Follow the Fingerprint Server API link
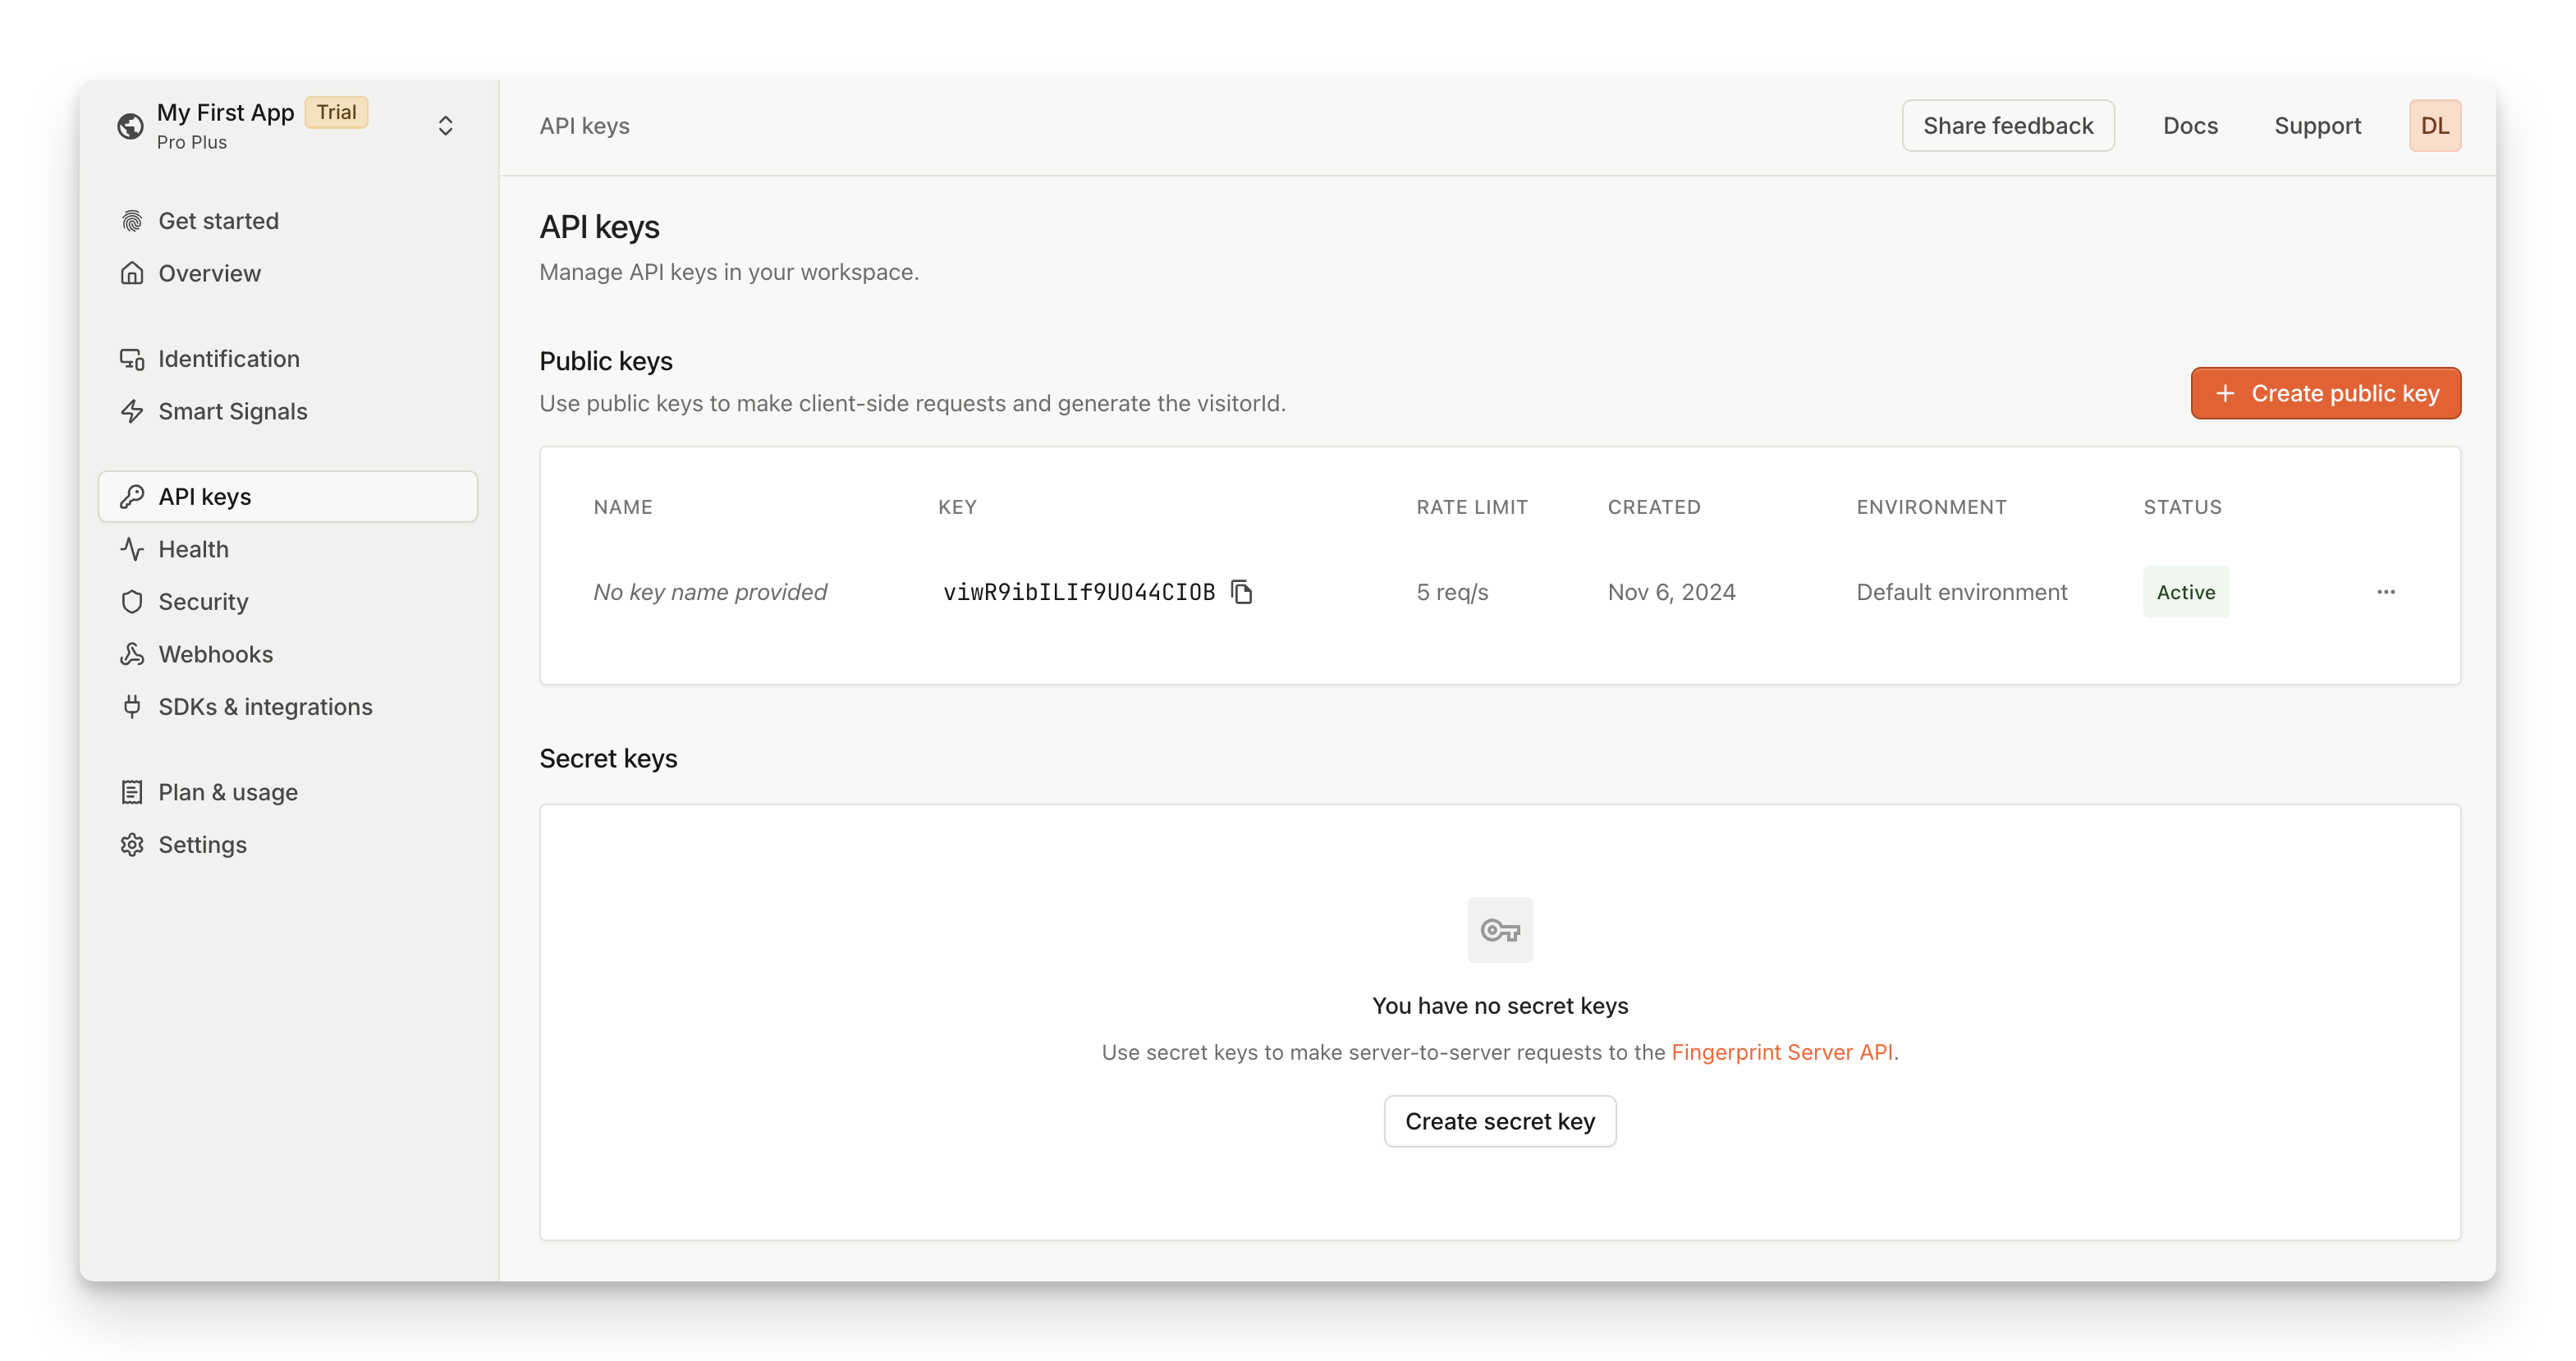Viewport: 2576px width, 1361px height. 1781,1052
